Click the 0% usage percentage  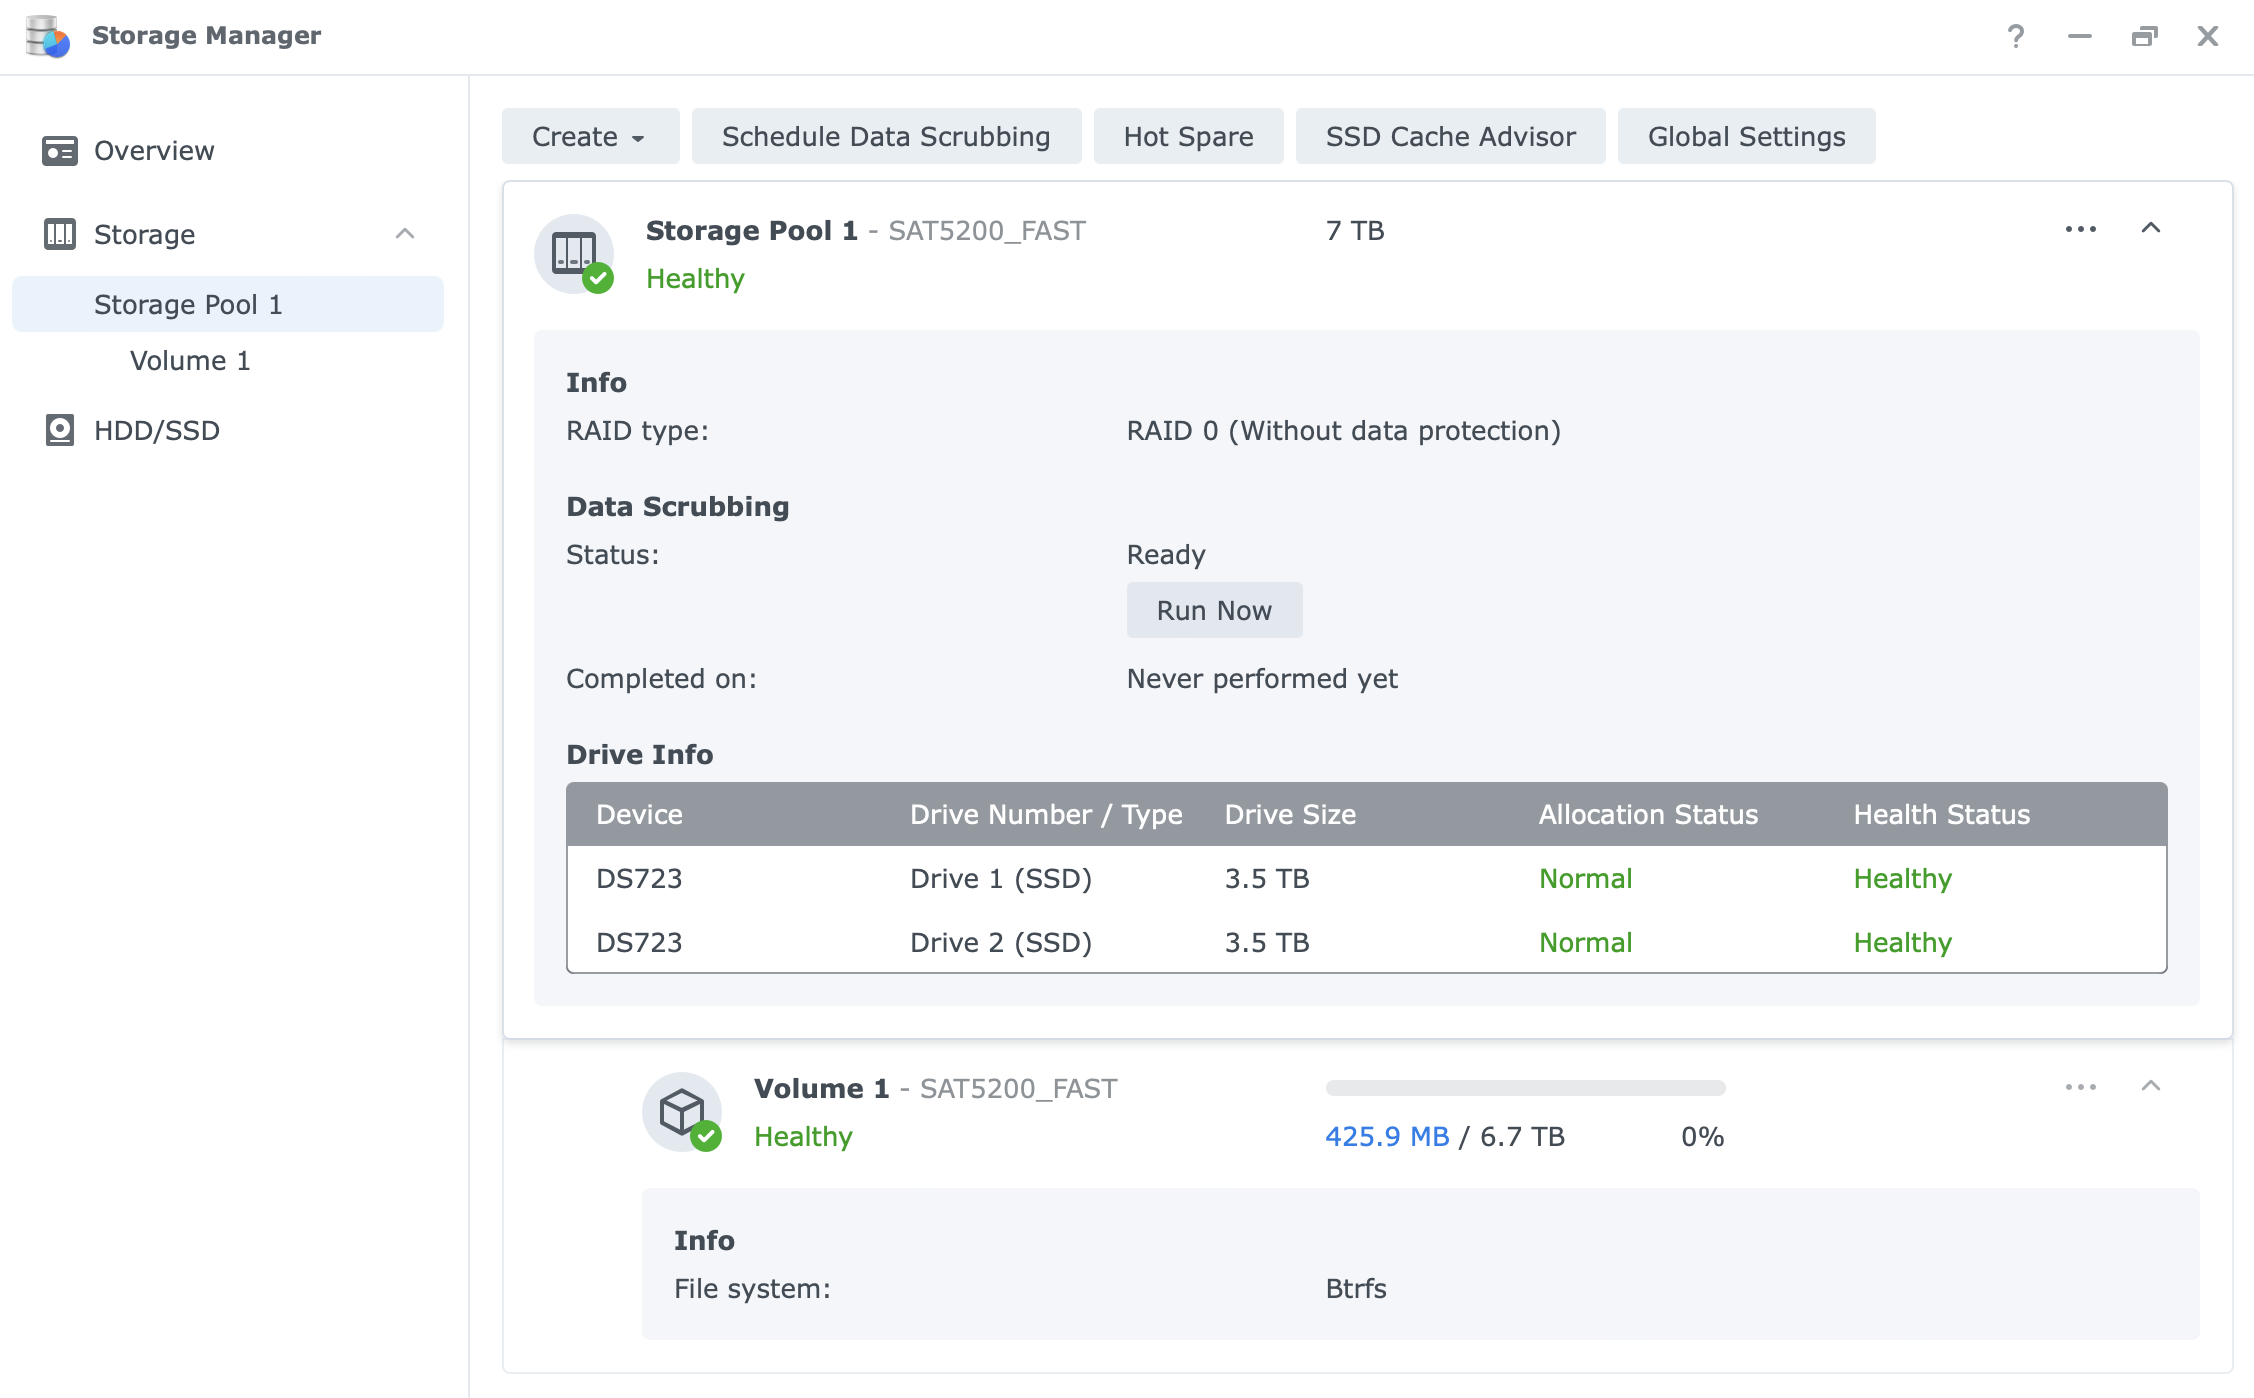coord(1703,1137)
